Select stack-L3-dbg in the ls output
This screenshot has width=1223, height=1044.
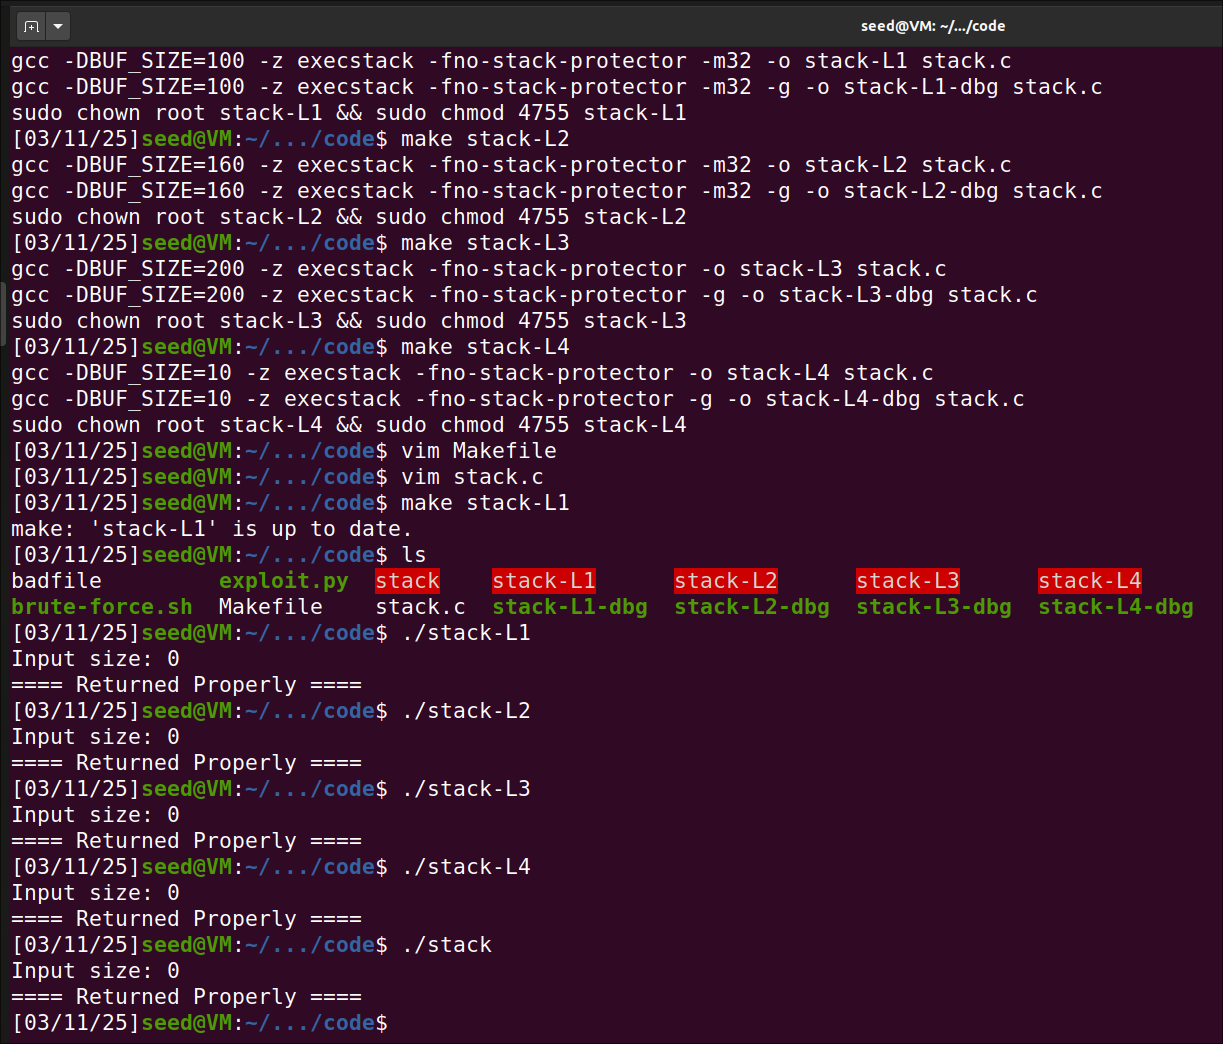click(x=934, y=607)
